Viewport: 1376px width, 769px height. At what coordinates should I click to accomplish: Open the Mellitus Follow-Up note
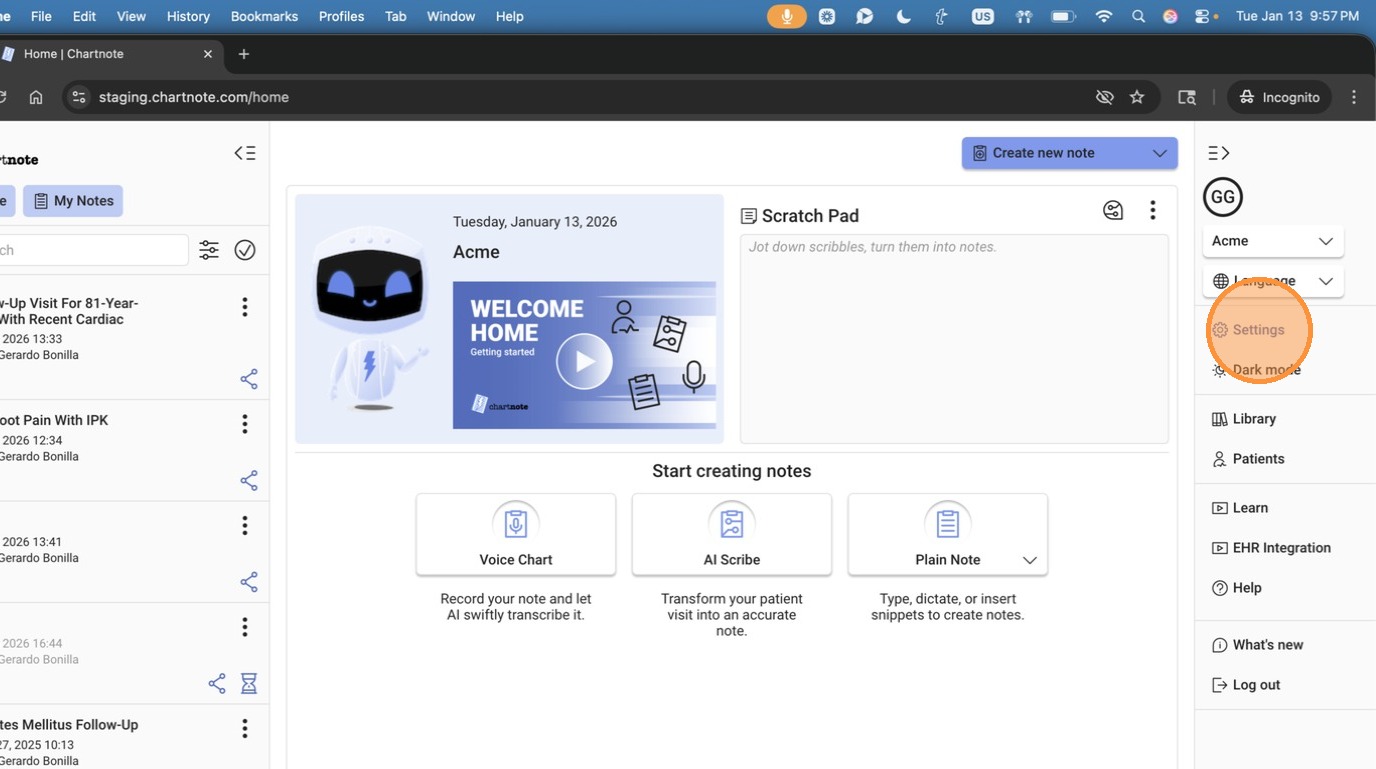69,724
